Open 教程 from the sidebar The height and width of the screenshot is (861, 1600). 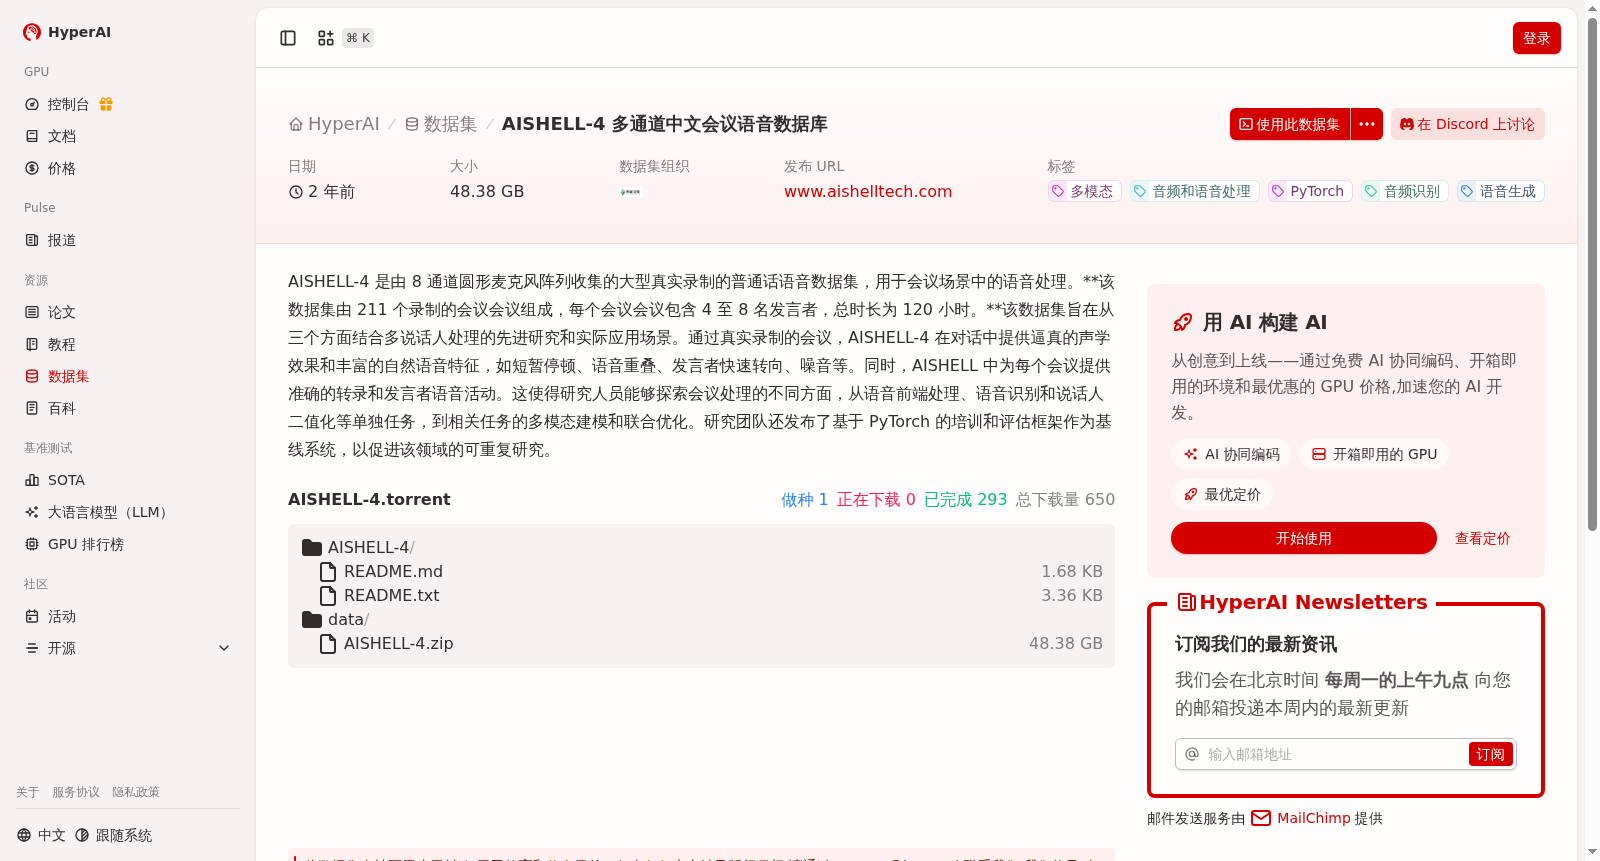tap(128, 344)
